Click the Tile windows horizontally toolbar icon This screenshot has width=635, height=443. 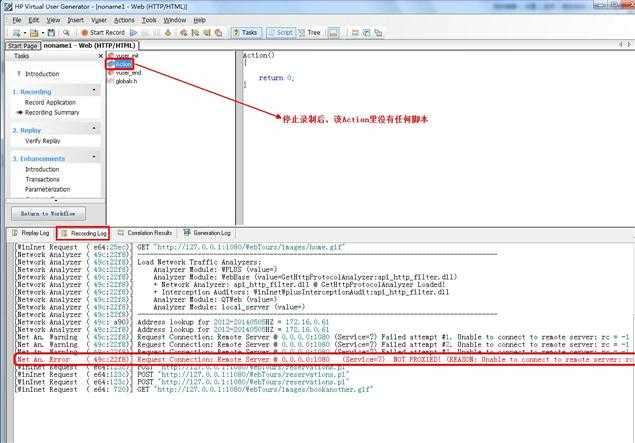(x=355, y=33)
